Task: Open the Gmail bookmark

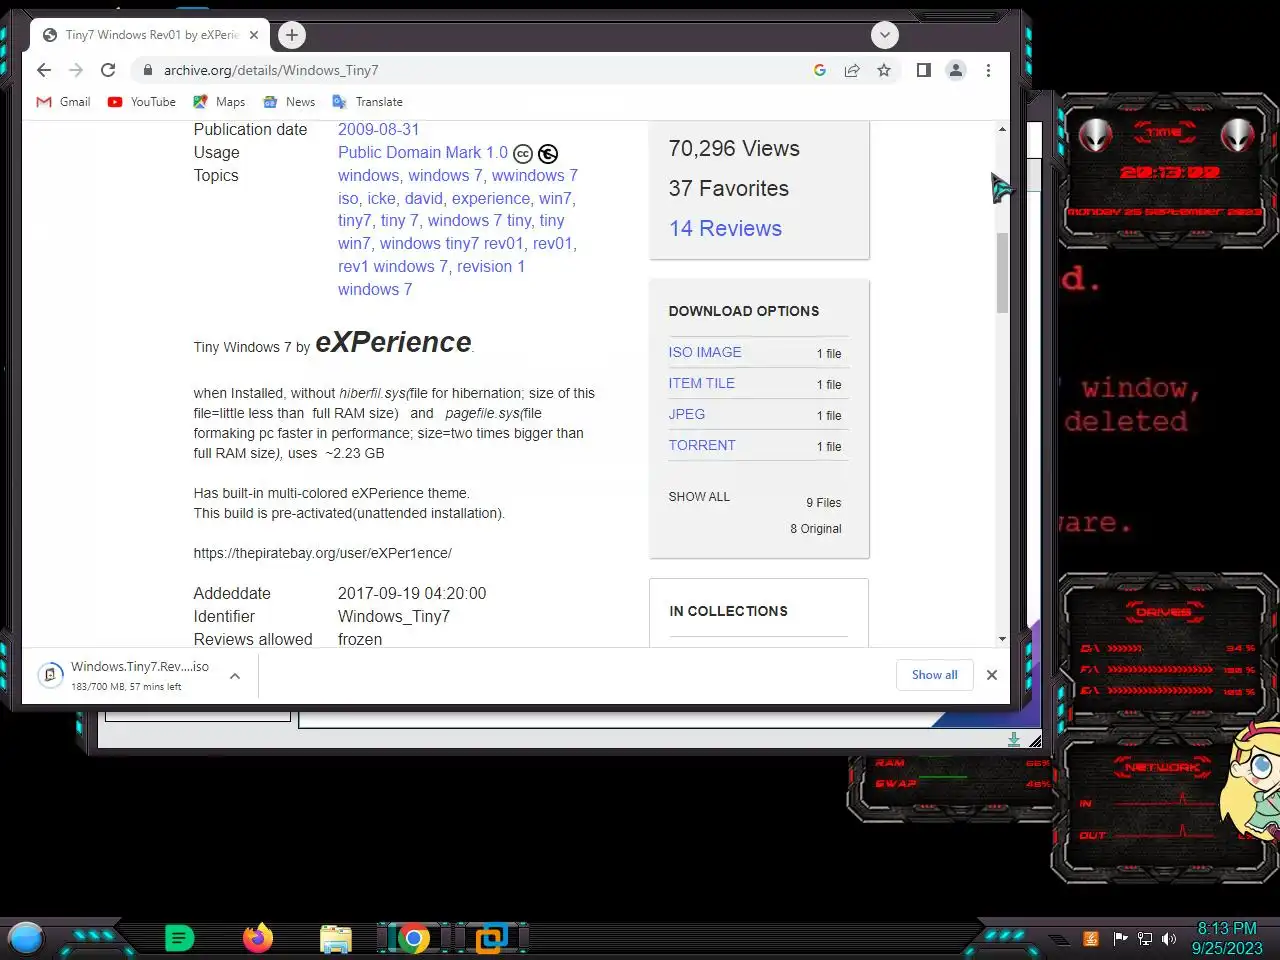Action: [x=63, y=102]
